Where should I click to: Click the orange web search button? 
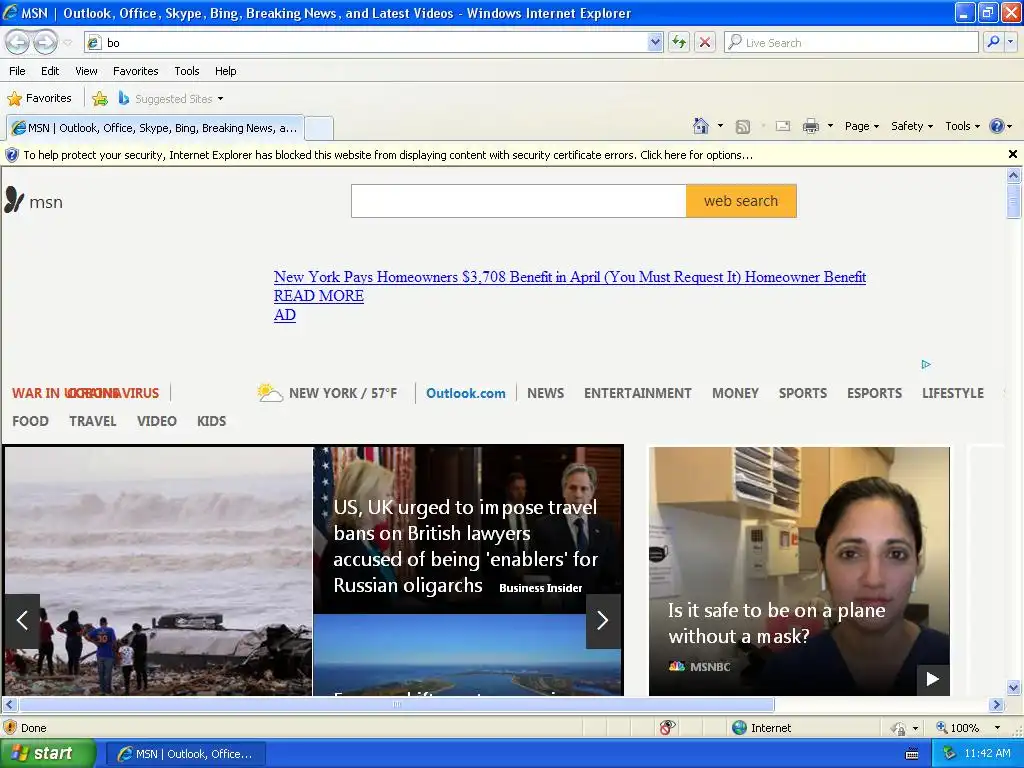[x=741, y=200]
